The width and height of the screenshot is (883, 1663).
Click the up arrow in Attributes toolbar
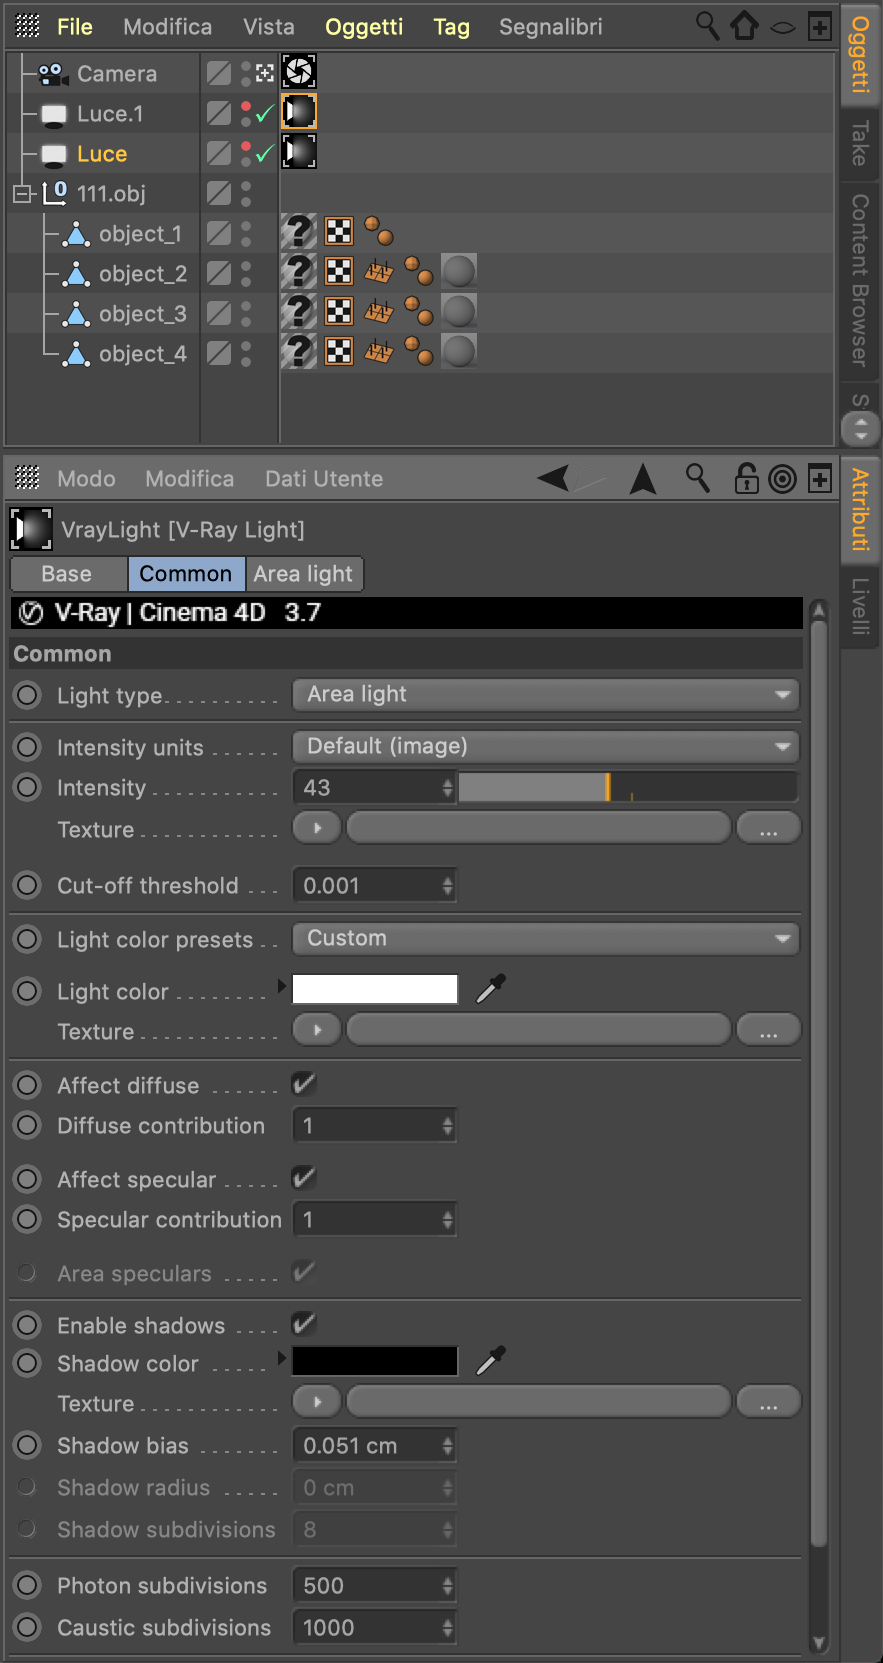[x=643, y=479]
